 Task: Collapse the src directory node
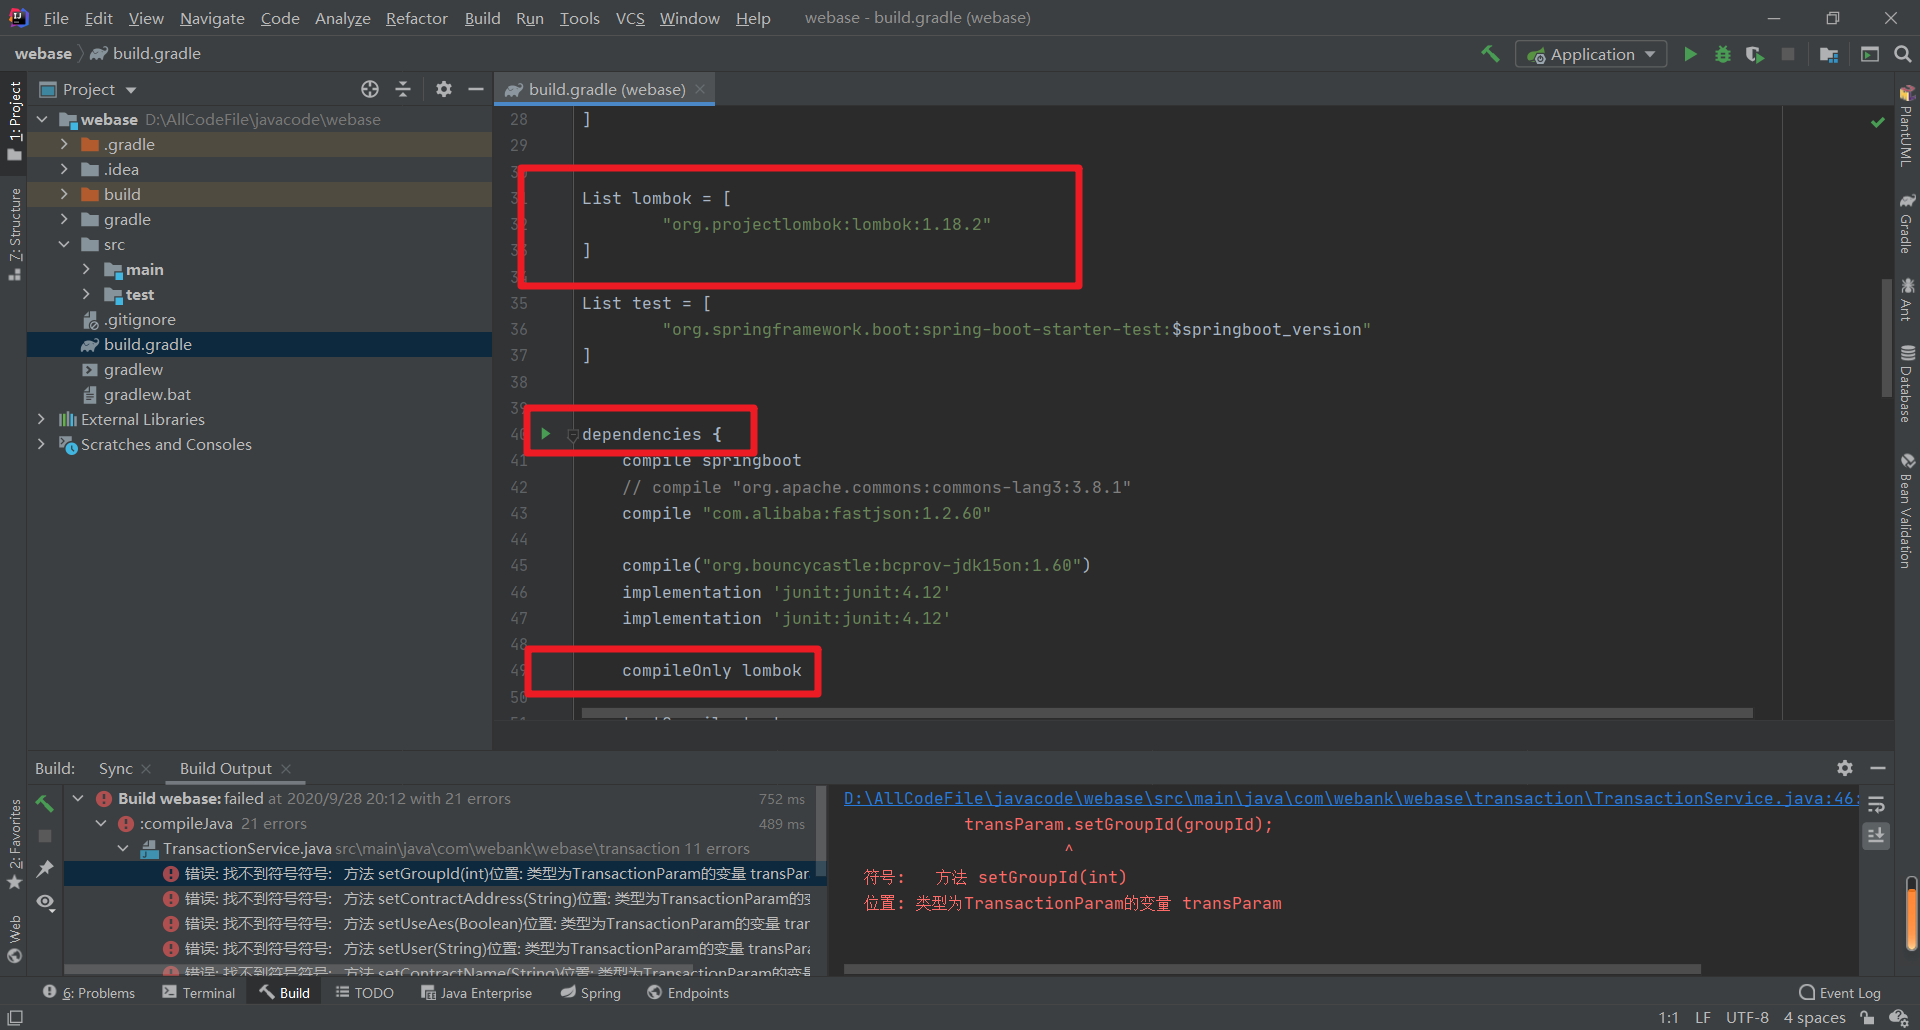point(65,244)
